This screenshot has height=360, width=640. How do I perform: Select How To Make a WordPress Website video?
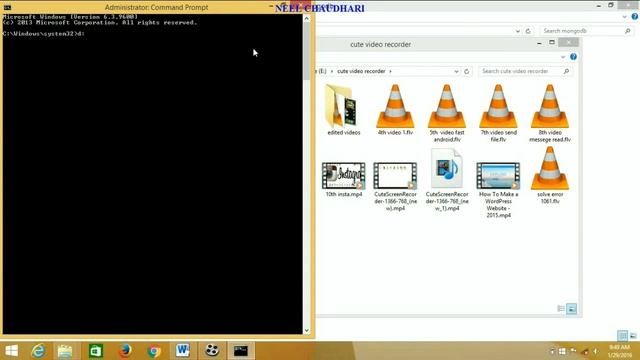[498, 190]
